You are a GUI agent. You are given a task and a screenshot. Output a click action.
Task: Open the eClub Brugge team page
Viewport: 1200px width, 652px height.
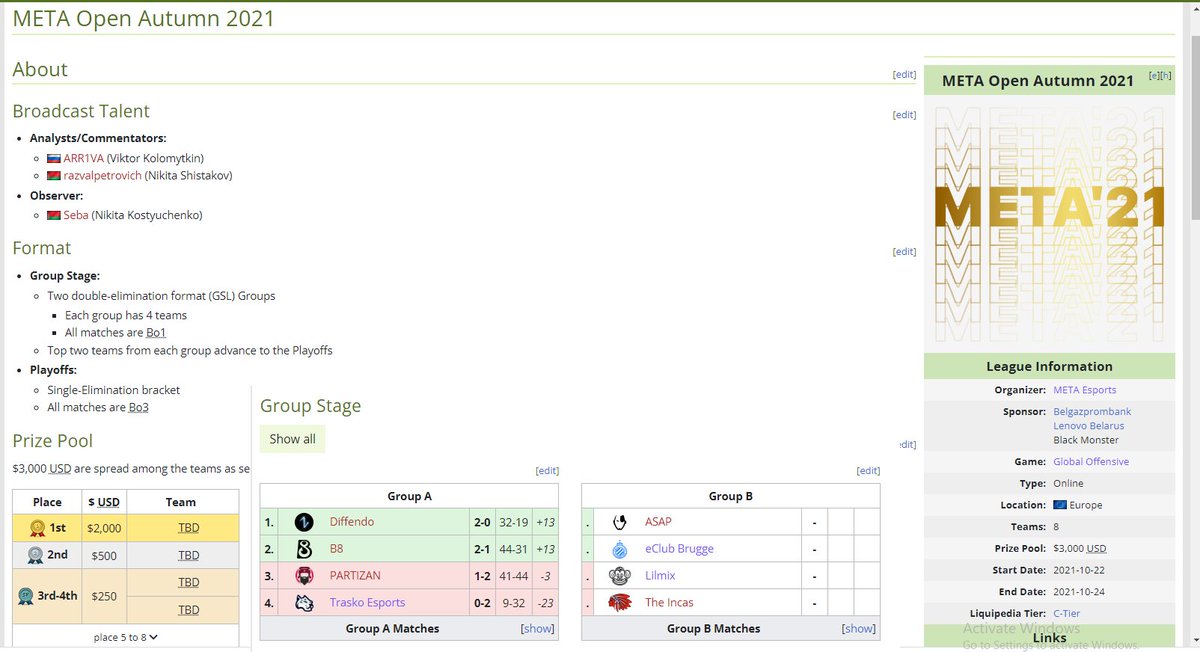tap(679, 549)
